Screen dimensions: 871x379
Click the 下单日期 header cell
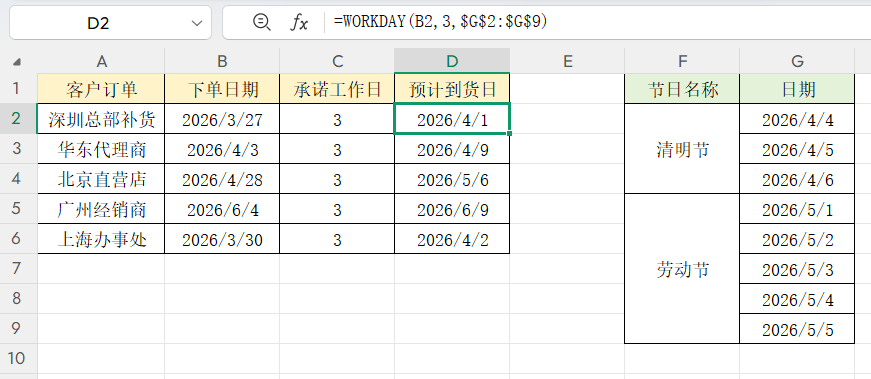(x=222, y=88)
